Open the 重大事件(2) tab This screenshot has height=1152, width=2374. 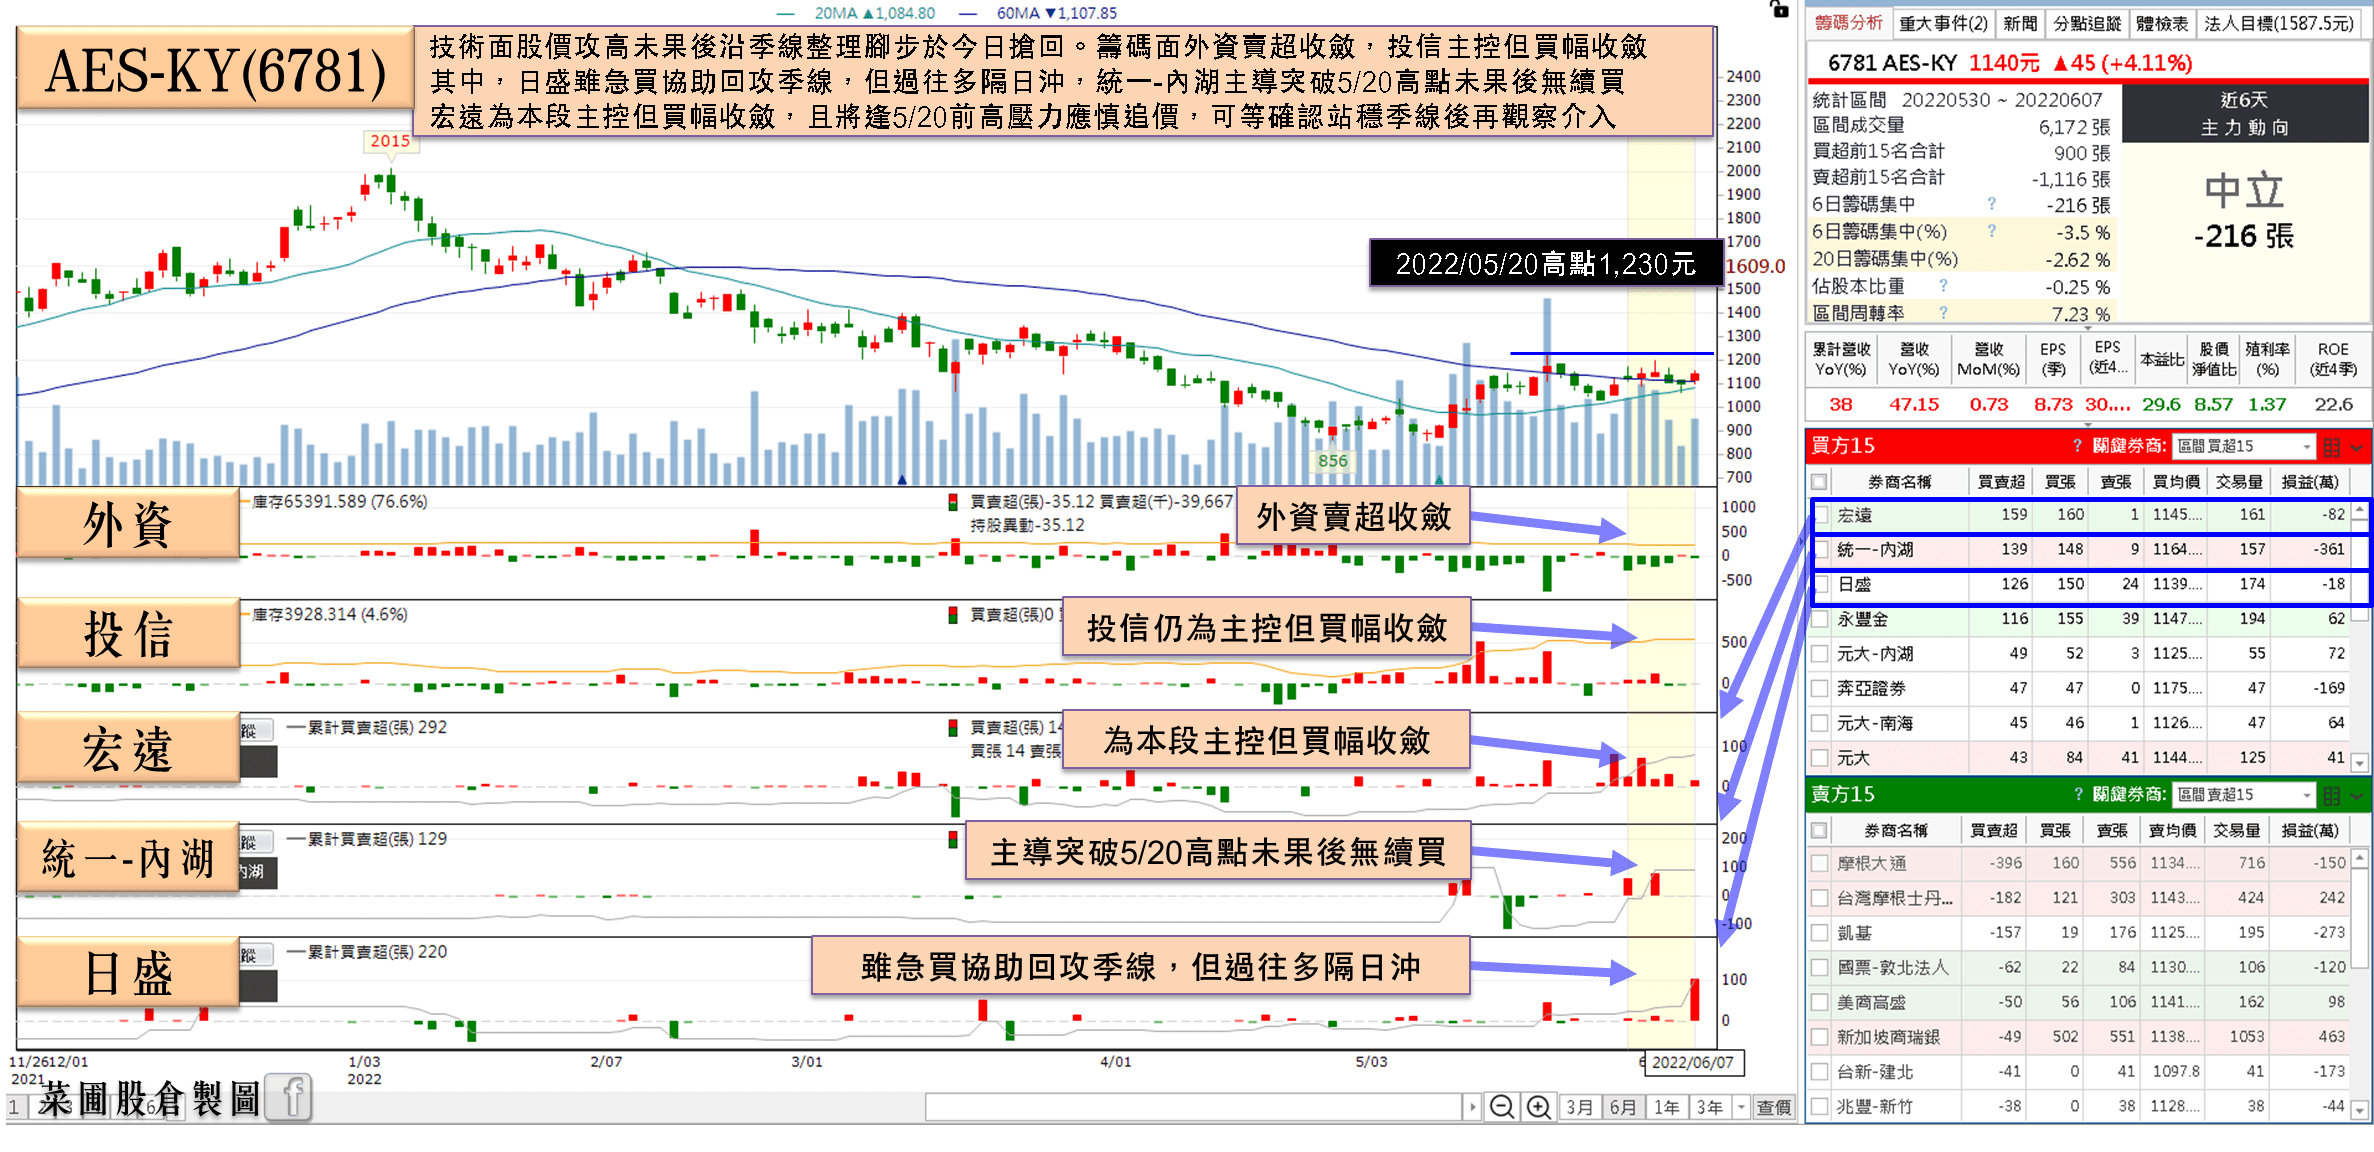tap(1943, 23)
